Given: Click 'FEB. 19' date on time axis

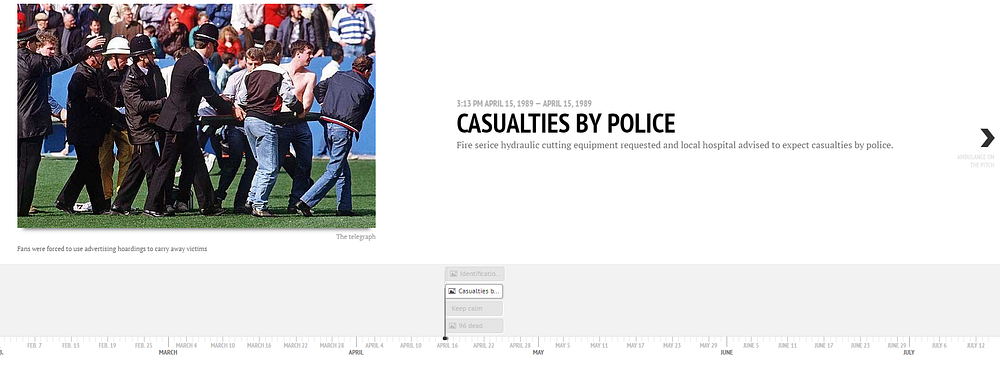Looking at the screenshot, I should [107, 346].
